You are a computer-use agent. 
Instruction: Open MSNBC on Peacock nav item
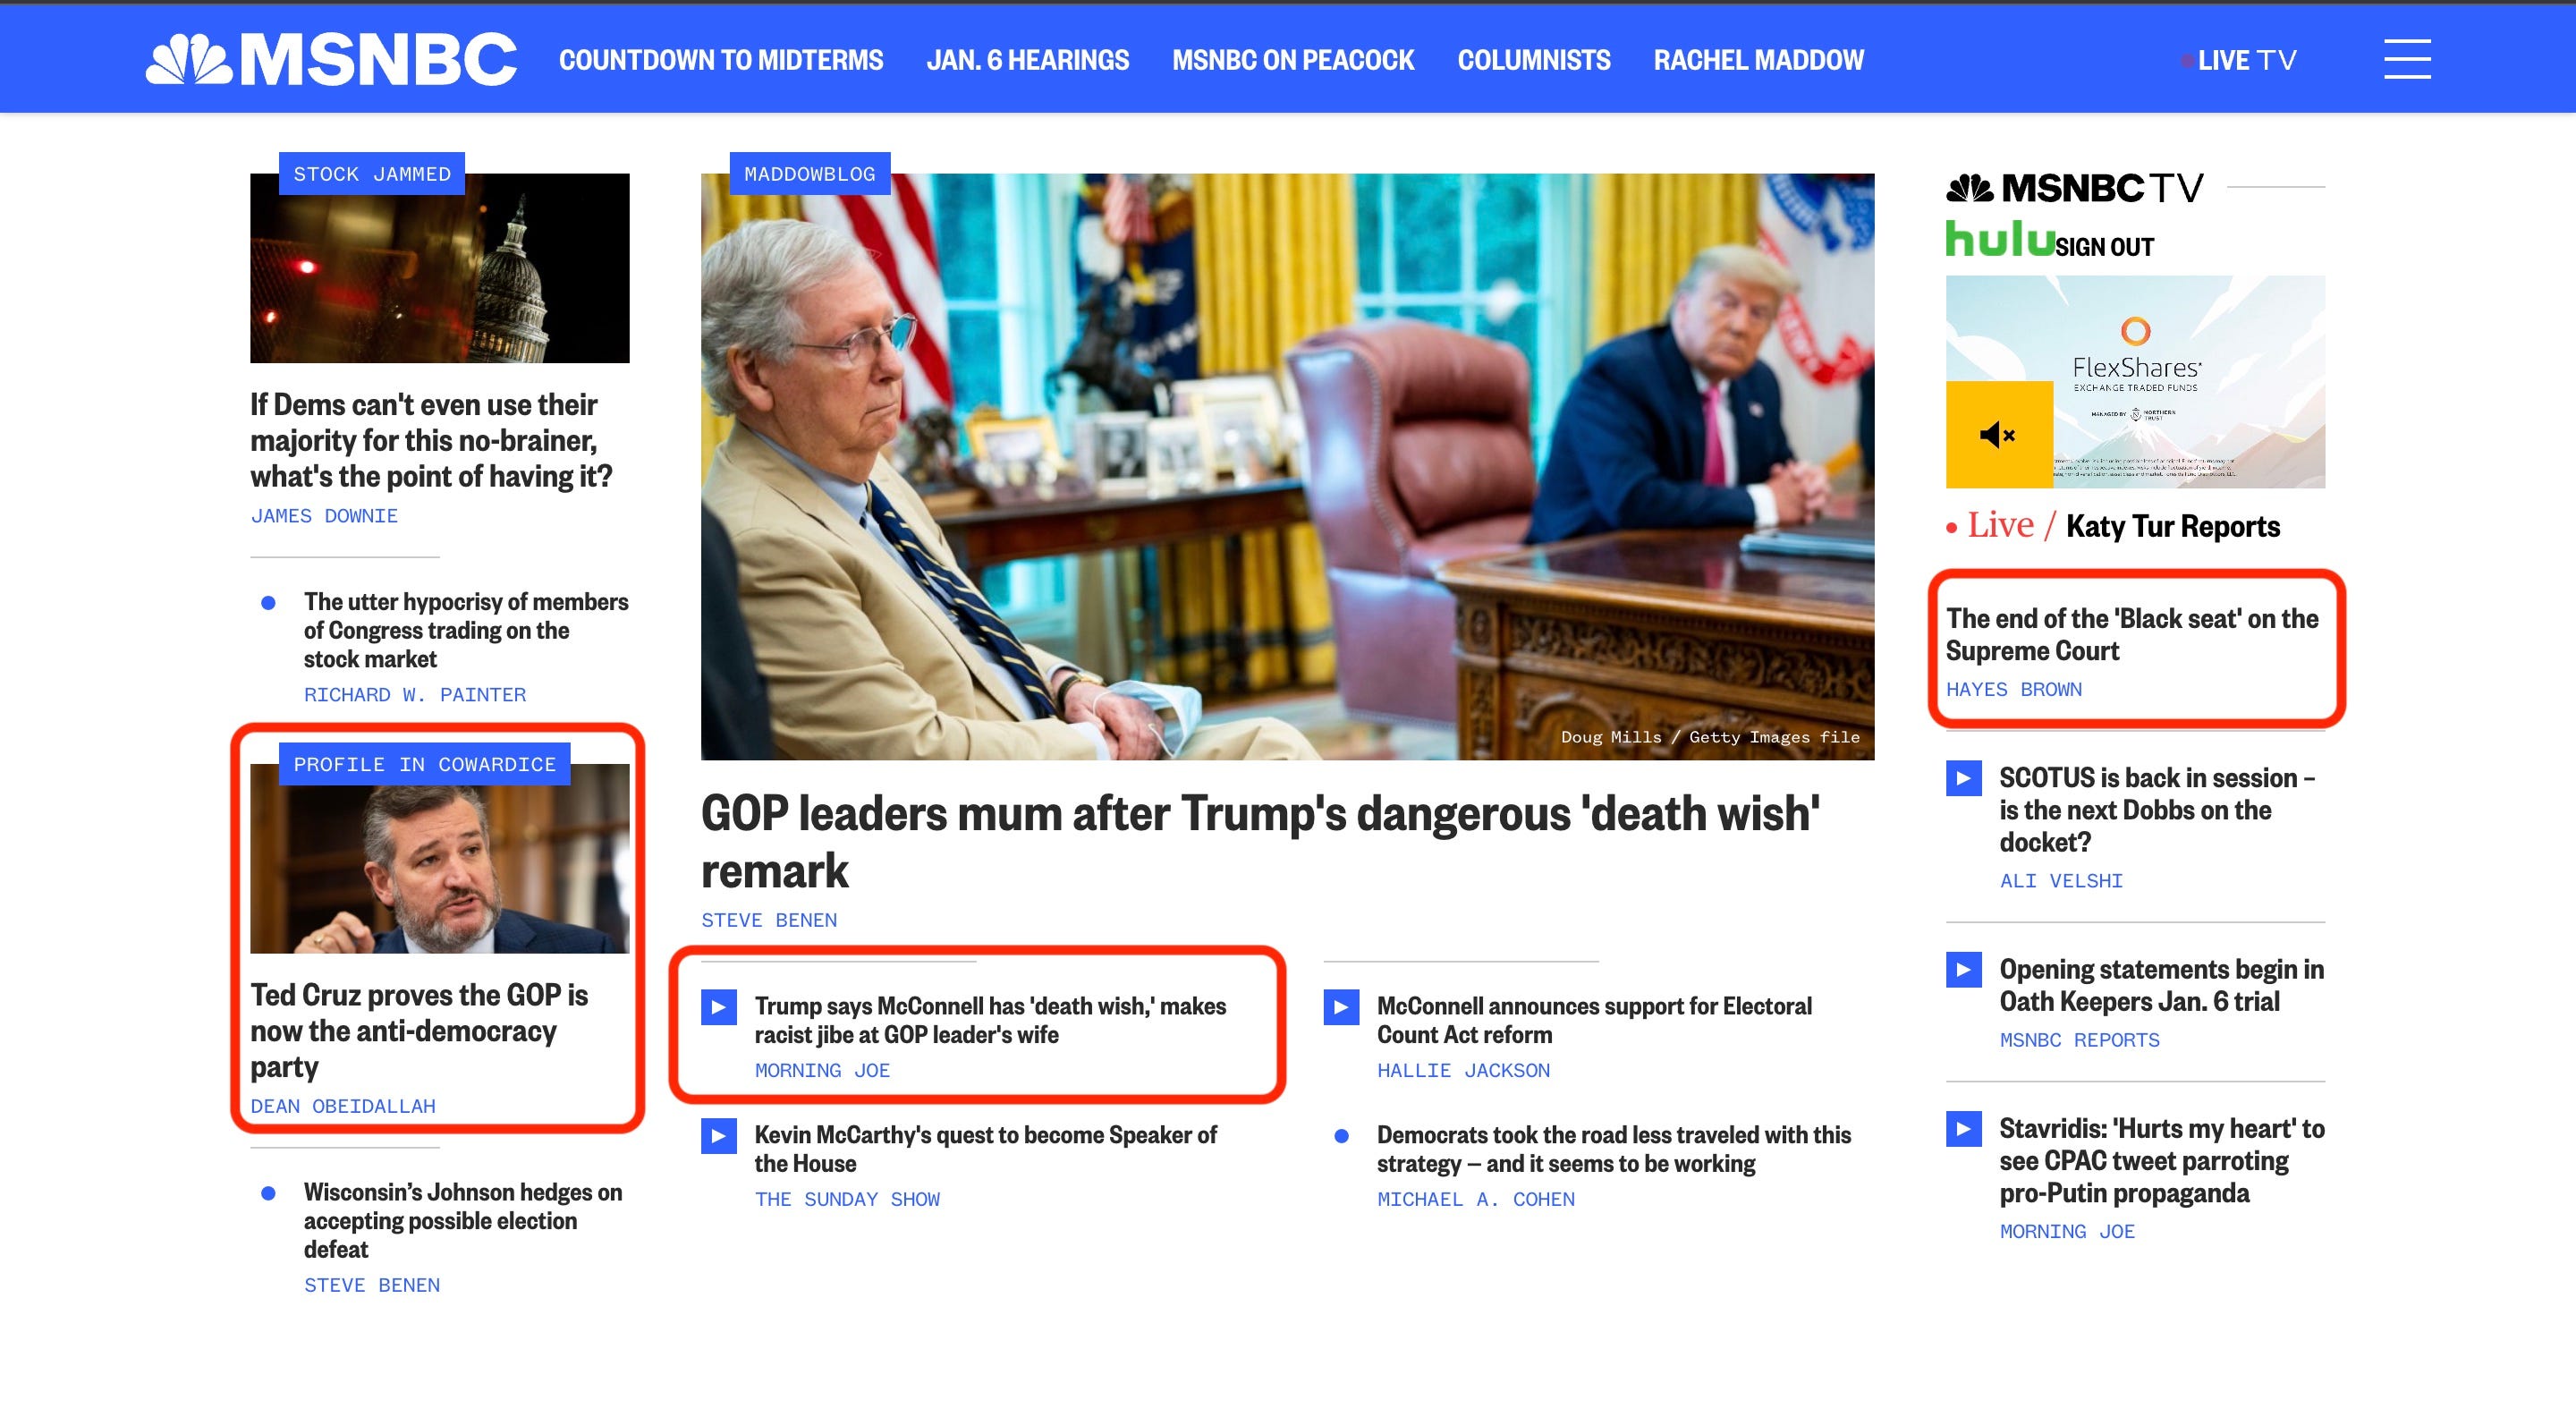coord(1293,61)
